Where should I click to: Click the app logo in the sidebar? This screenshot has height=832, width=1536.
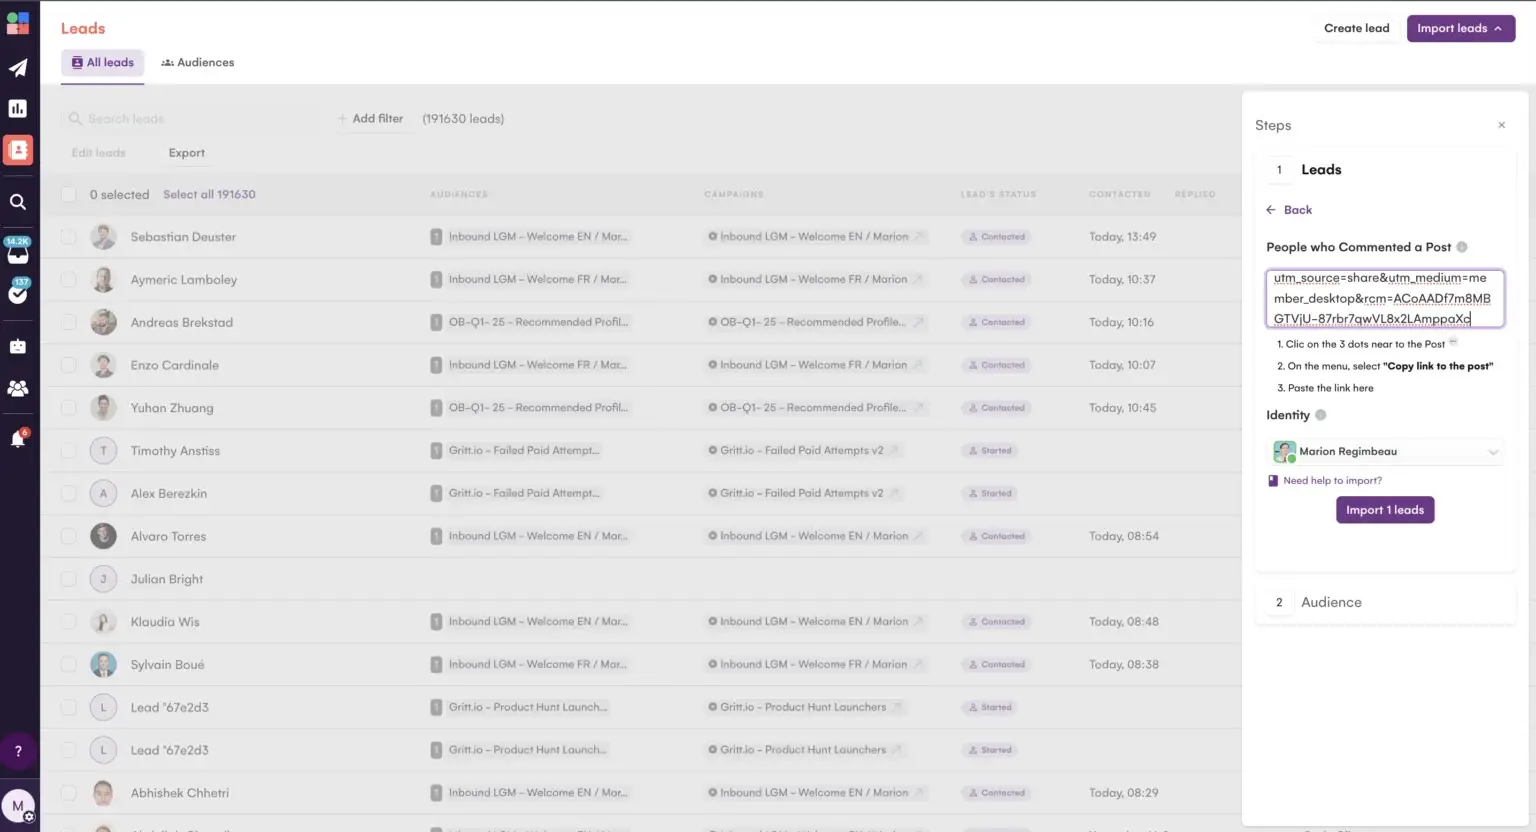pos(18,23)
